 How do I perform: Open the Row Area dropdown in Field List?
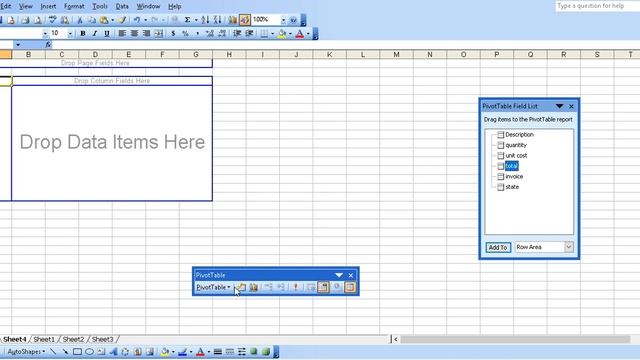tap(569, 247)
